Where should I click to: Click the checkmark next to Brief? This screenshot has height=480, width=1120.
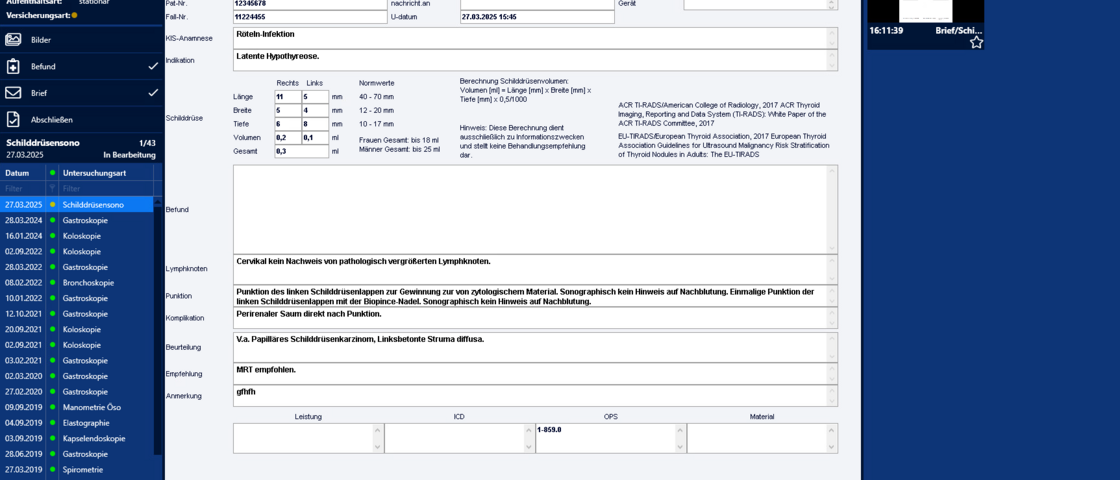(x=153, y=93)
